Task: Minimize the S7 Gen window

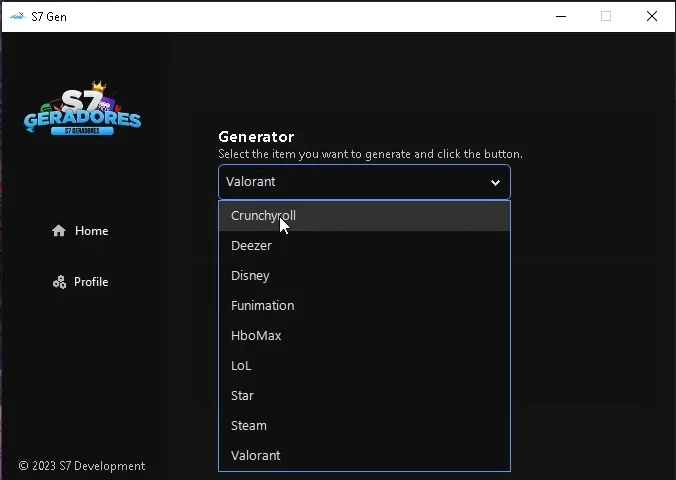Action: click(x=561, y=16)
